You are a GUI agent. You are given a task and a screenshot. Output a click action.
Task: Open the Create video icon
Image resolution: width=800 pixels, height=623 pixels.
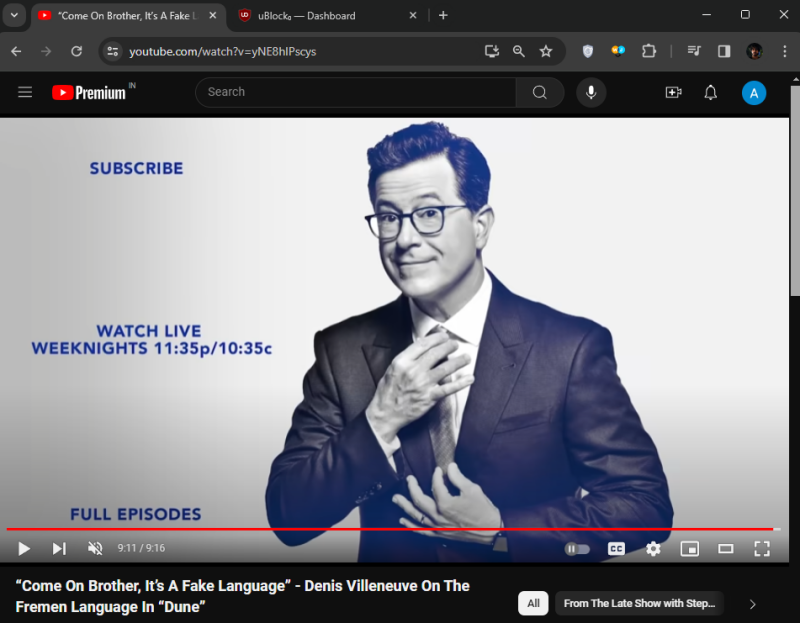tap(673, 92)
